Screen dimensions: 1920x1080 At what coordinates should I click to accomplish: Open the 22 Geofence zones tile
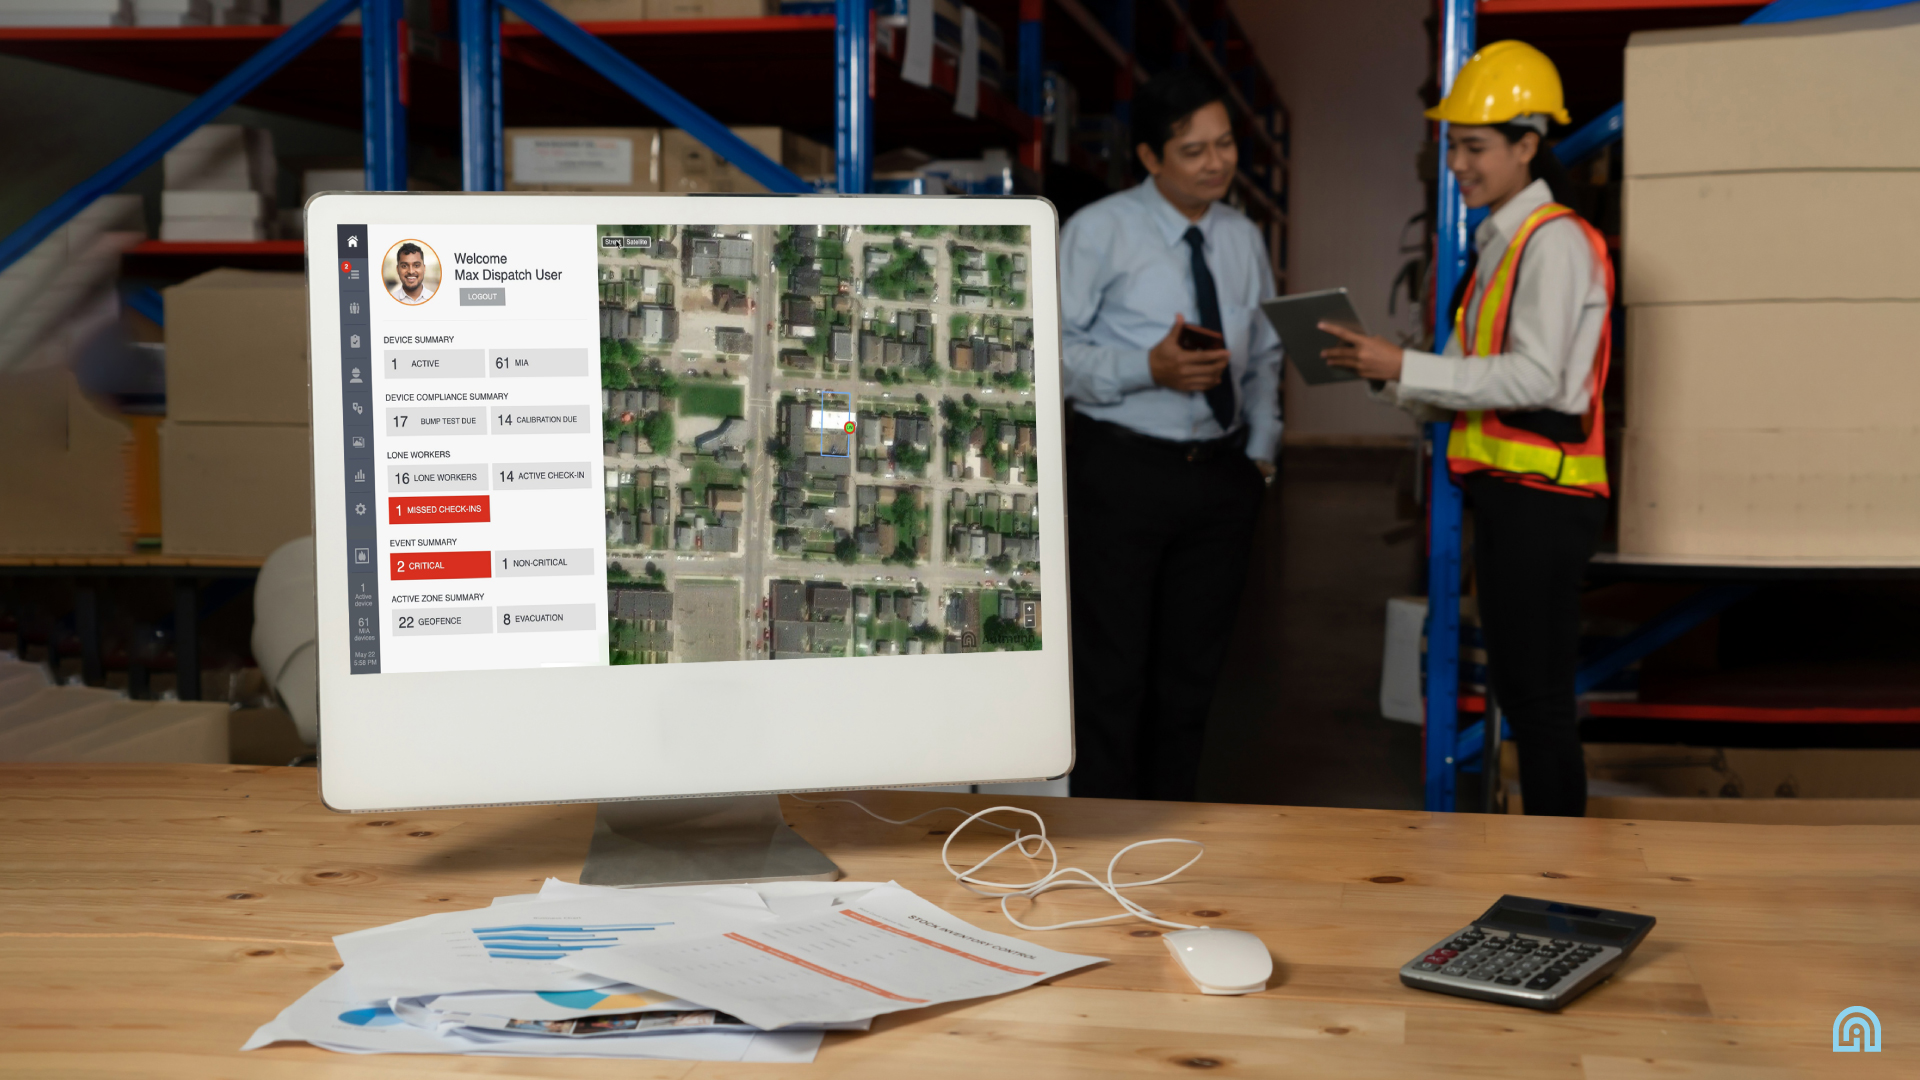442,622
